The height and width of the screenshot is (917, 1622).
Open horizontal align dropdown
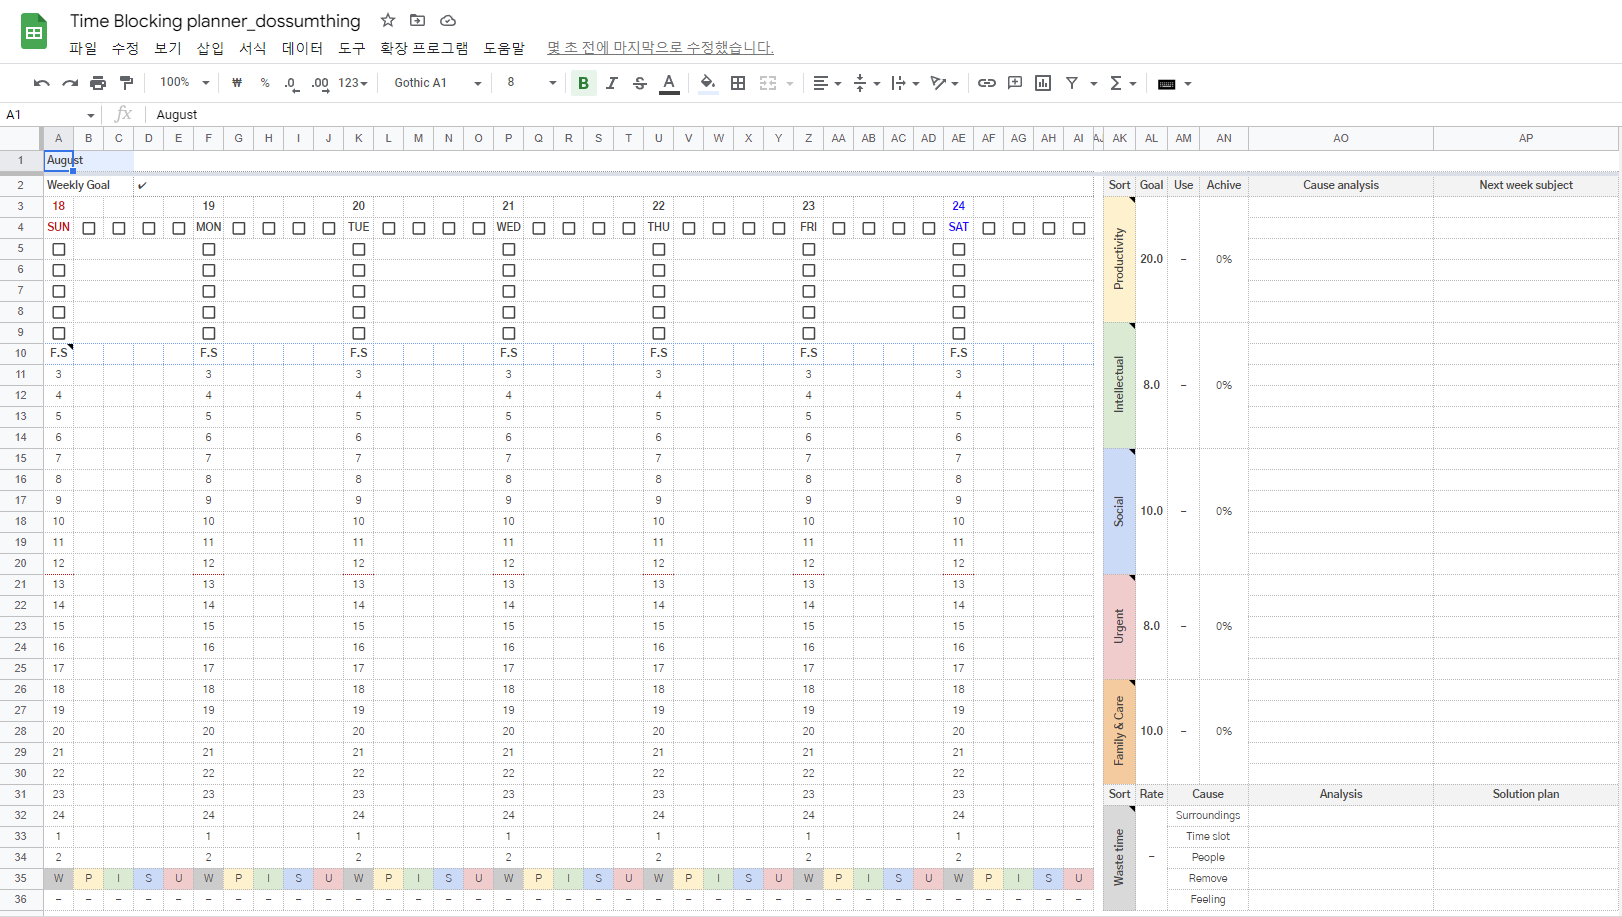point(826,83)
